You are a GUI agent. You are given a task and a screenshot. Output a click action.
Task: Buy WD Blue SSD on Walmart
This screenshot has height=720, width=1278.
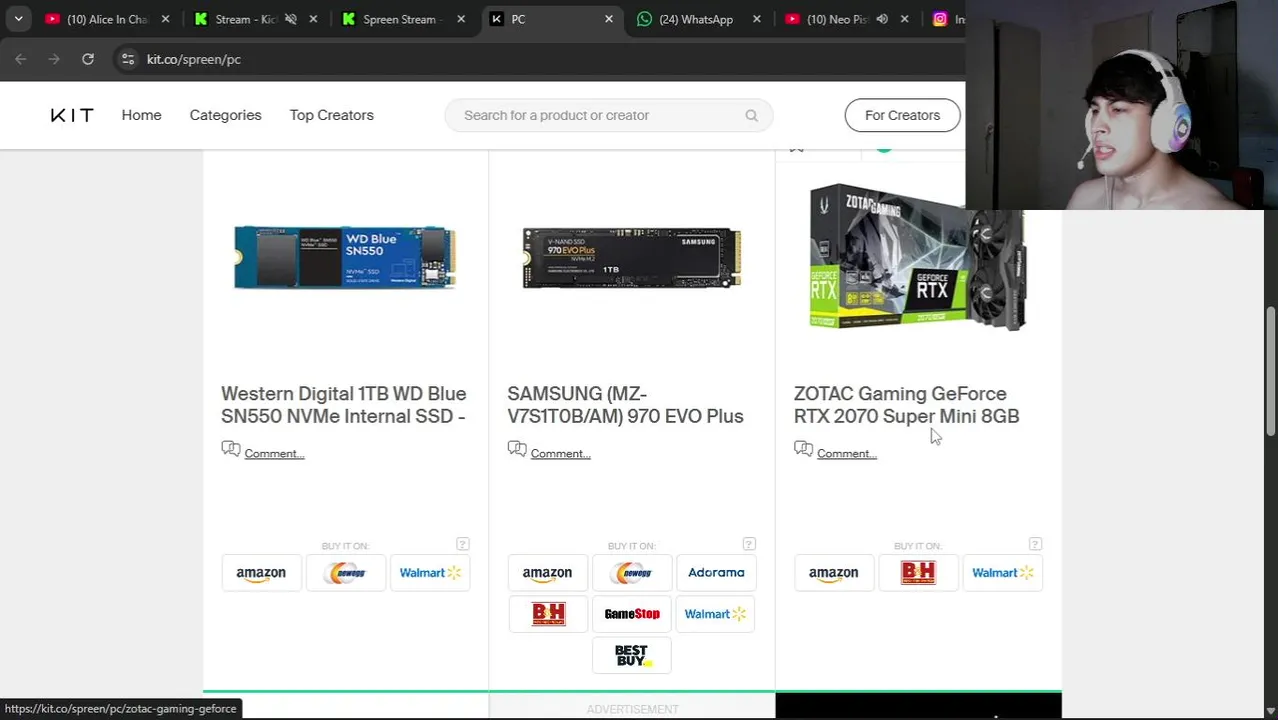click(430, 573)
